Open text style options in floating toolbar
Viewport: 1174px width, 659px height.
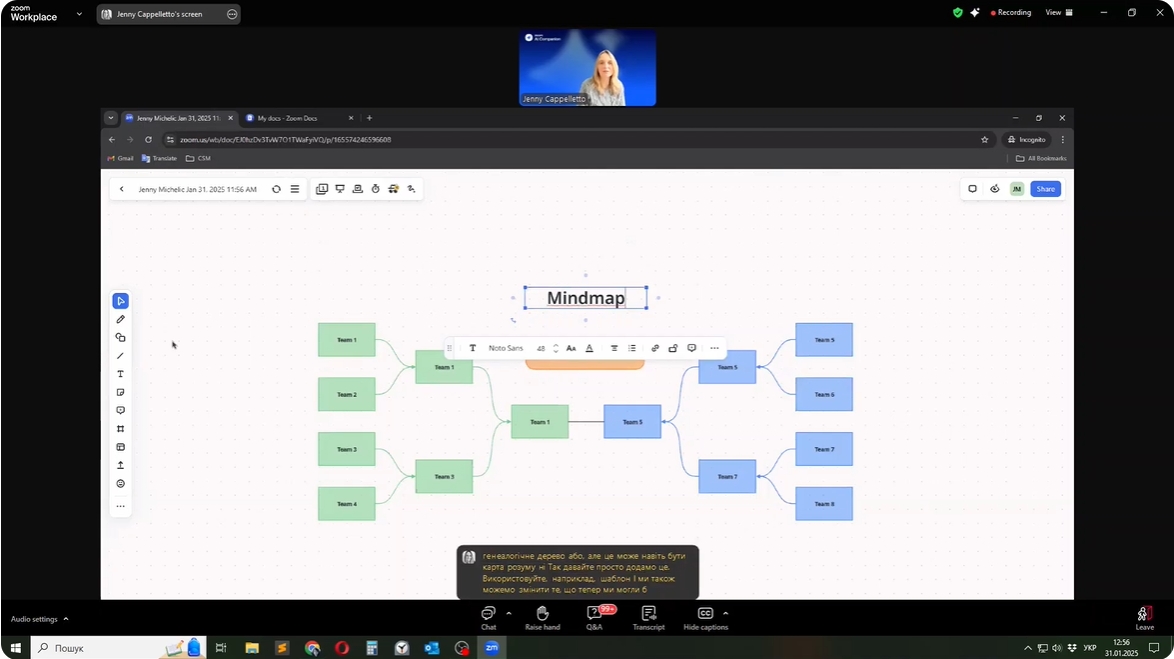472,348
